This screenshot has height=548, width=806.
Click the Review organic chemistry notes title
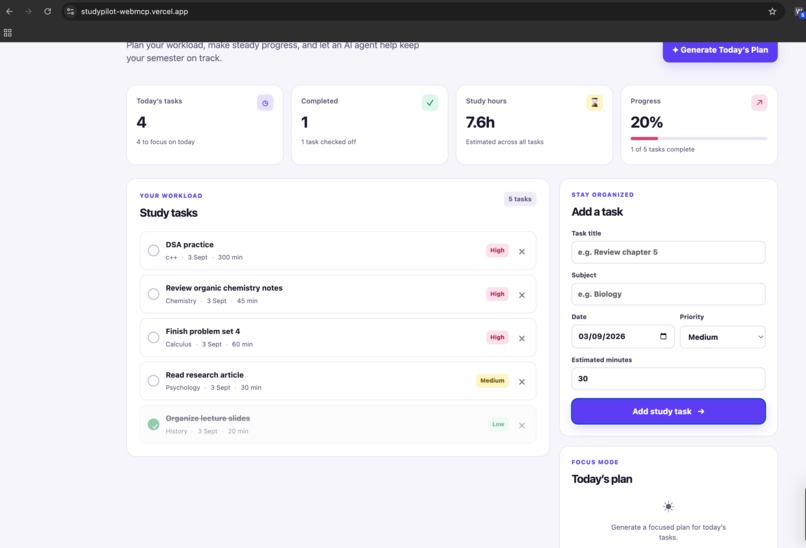(x=224, y=288)
